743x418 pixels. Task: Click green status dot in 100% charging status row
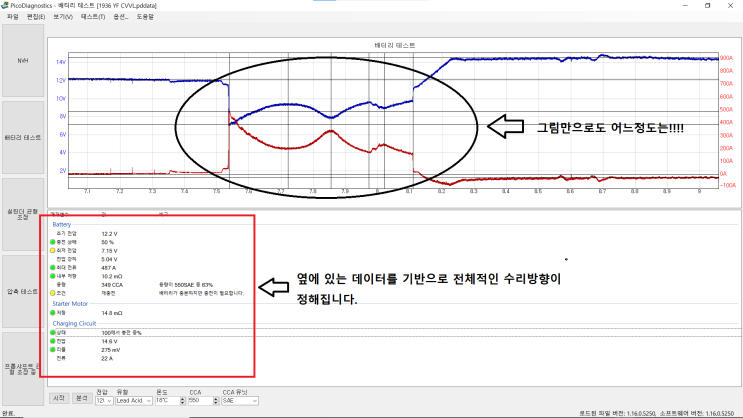pyautogui.click(x=53, y=333)
